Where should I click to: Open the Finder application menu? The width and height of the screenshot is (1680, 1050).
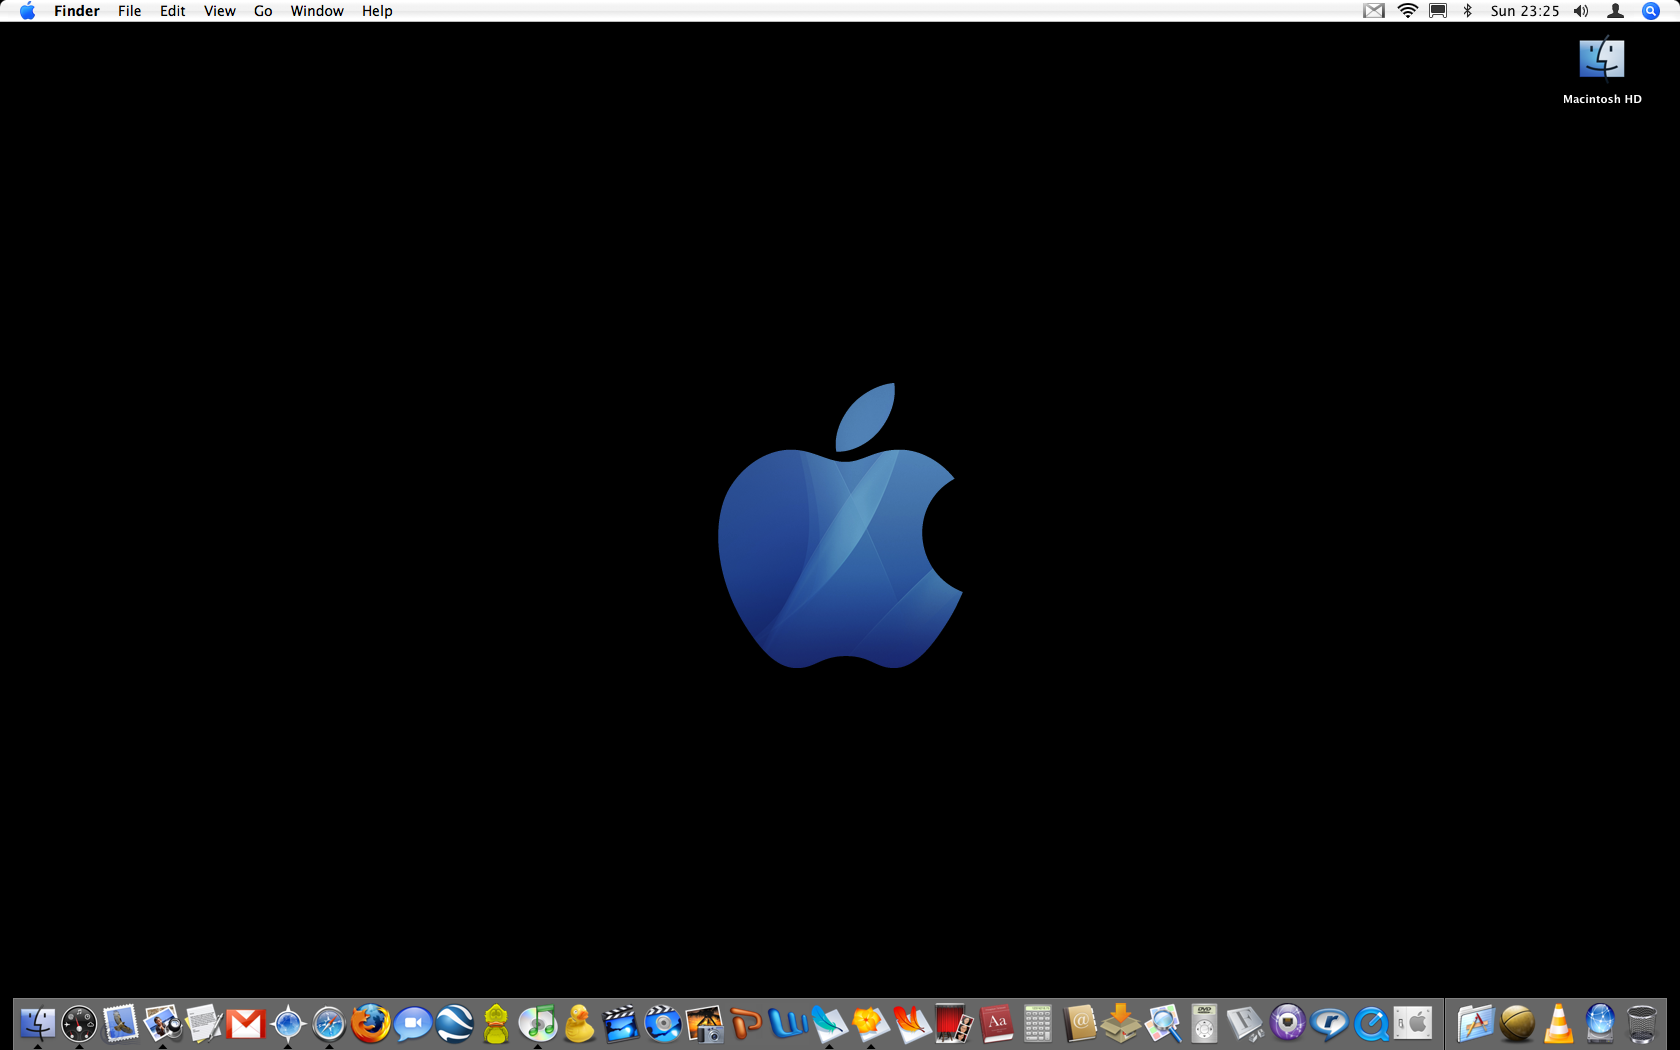[x=77, y=11]
